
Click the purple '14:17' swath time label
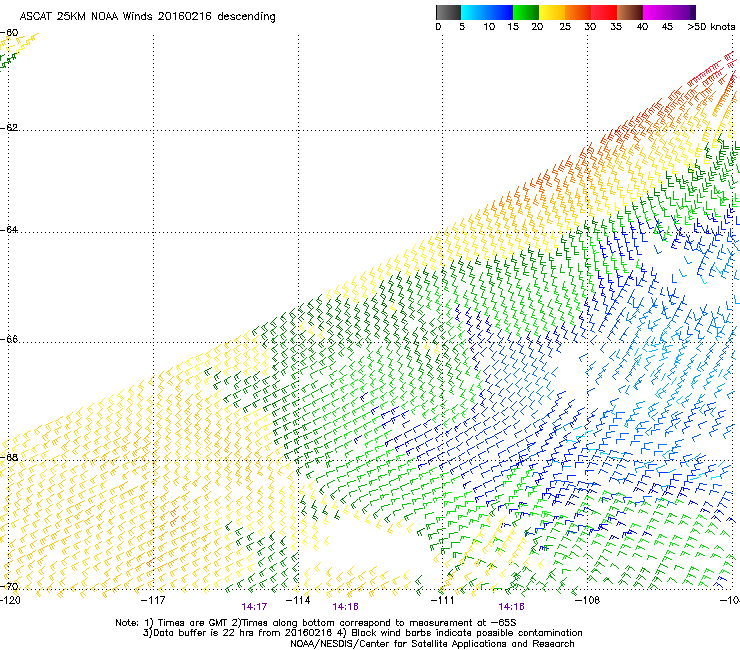pyautogui.click(x=254, y=607)
